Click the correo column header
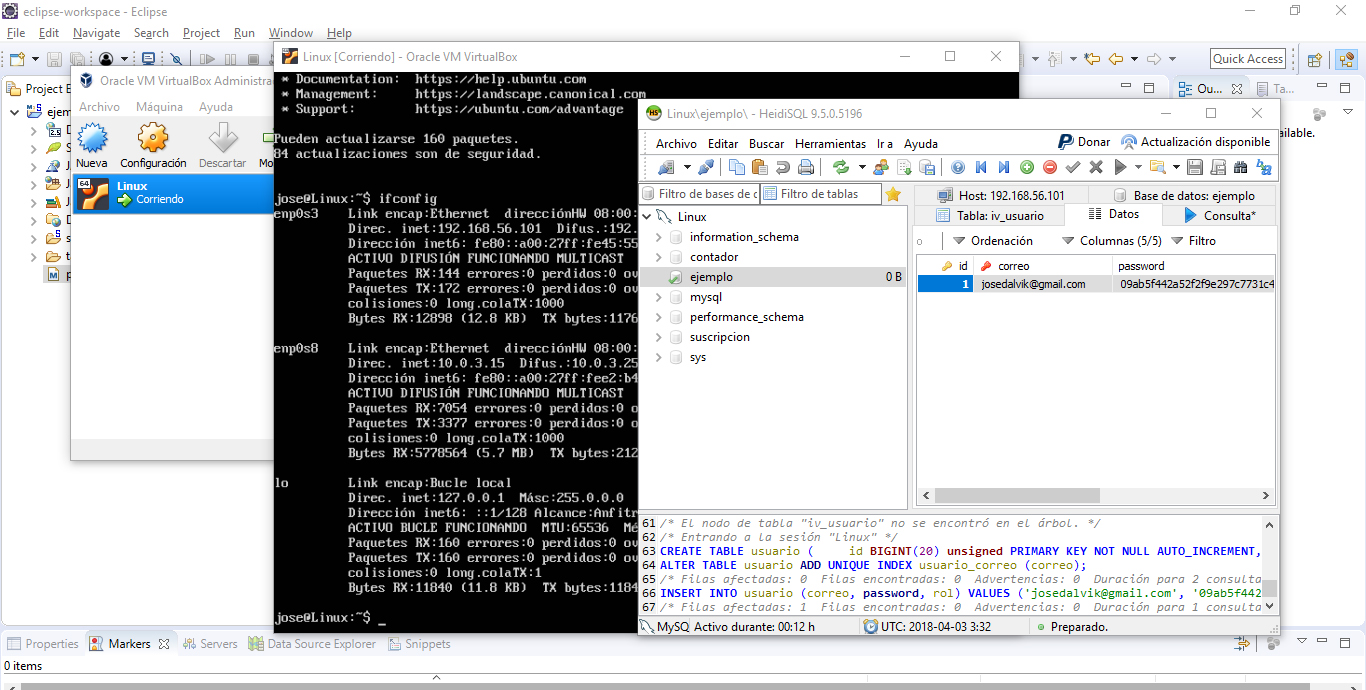Viewport: 1366px width, 690px height. click(x=1042, y=266)
